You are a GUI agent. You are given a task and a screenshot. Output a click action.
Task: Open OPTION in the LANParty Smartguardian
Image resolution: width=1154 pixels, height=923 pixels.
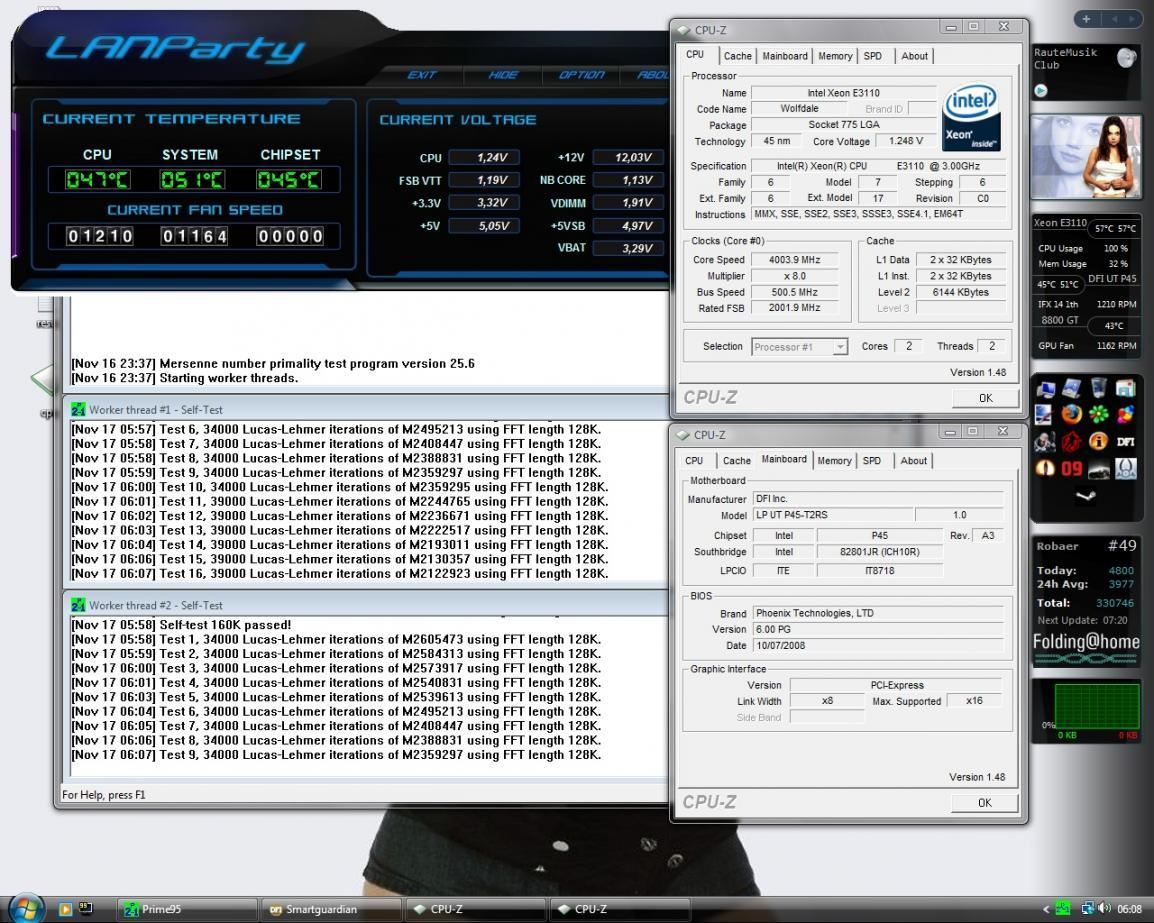click(x=581, y=74)
